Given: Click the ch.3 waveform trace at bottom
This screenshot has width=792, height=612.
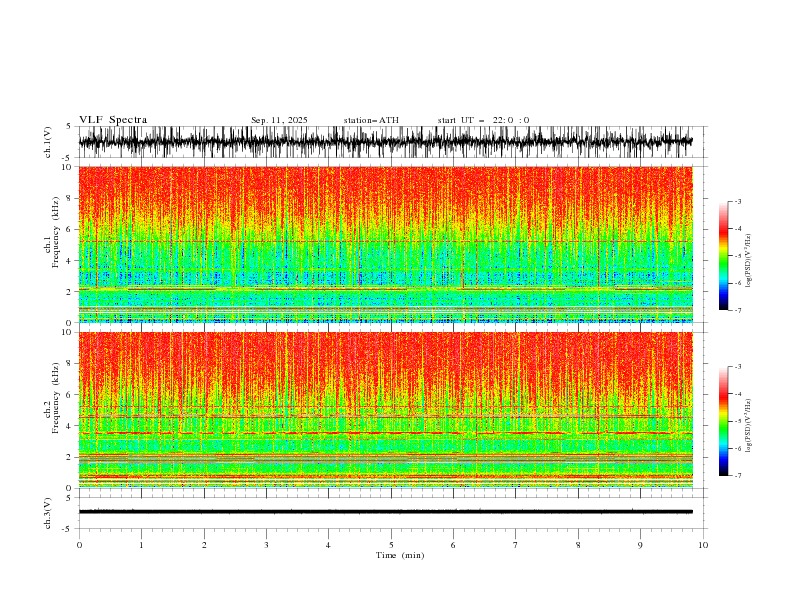Looking at the screenshot, I should coord(385,512).
